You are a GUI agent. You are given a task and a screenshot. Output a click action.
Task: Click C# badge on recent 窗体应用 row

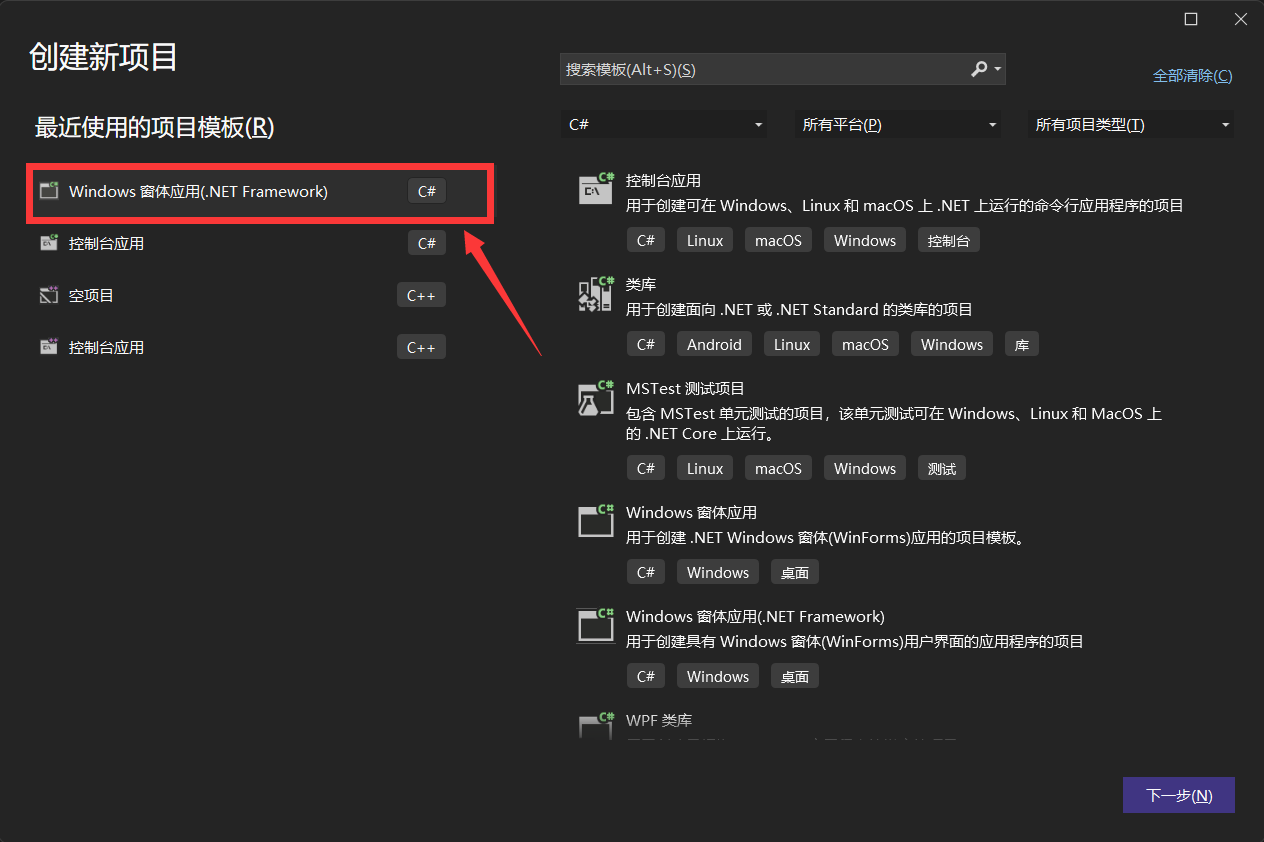pyautogui.click(x=427, y=191)
